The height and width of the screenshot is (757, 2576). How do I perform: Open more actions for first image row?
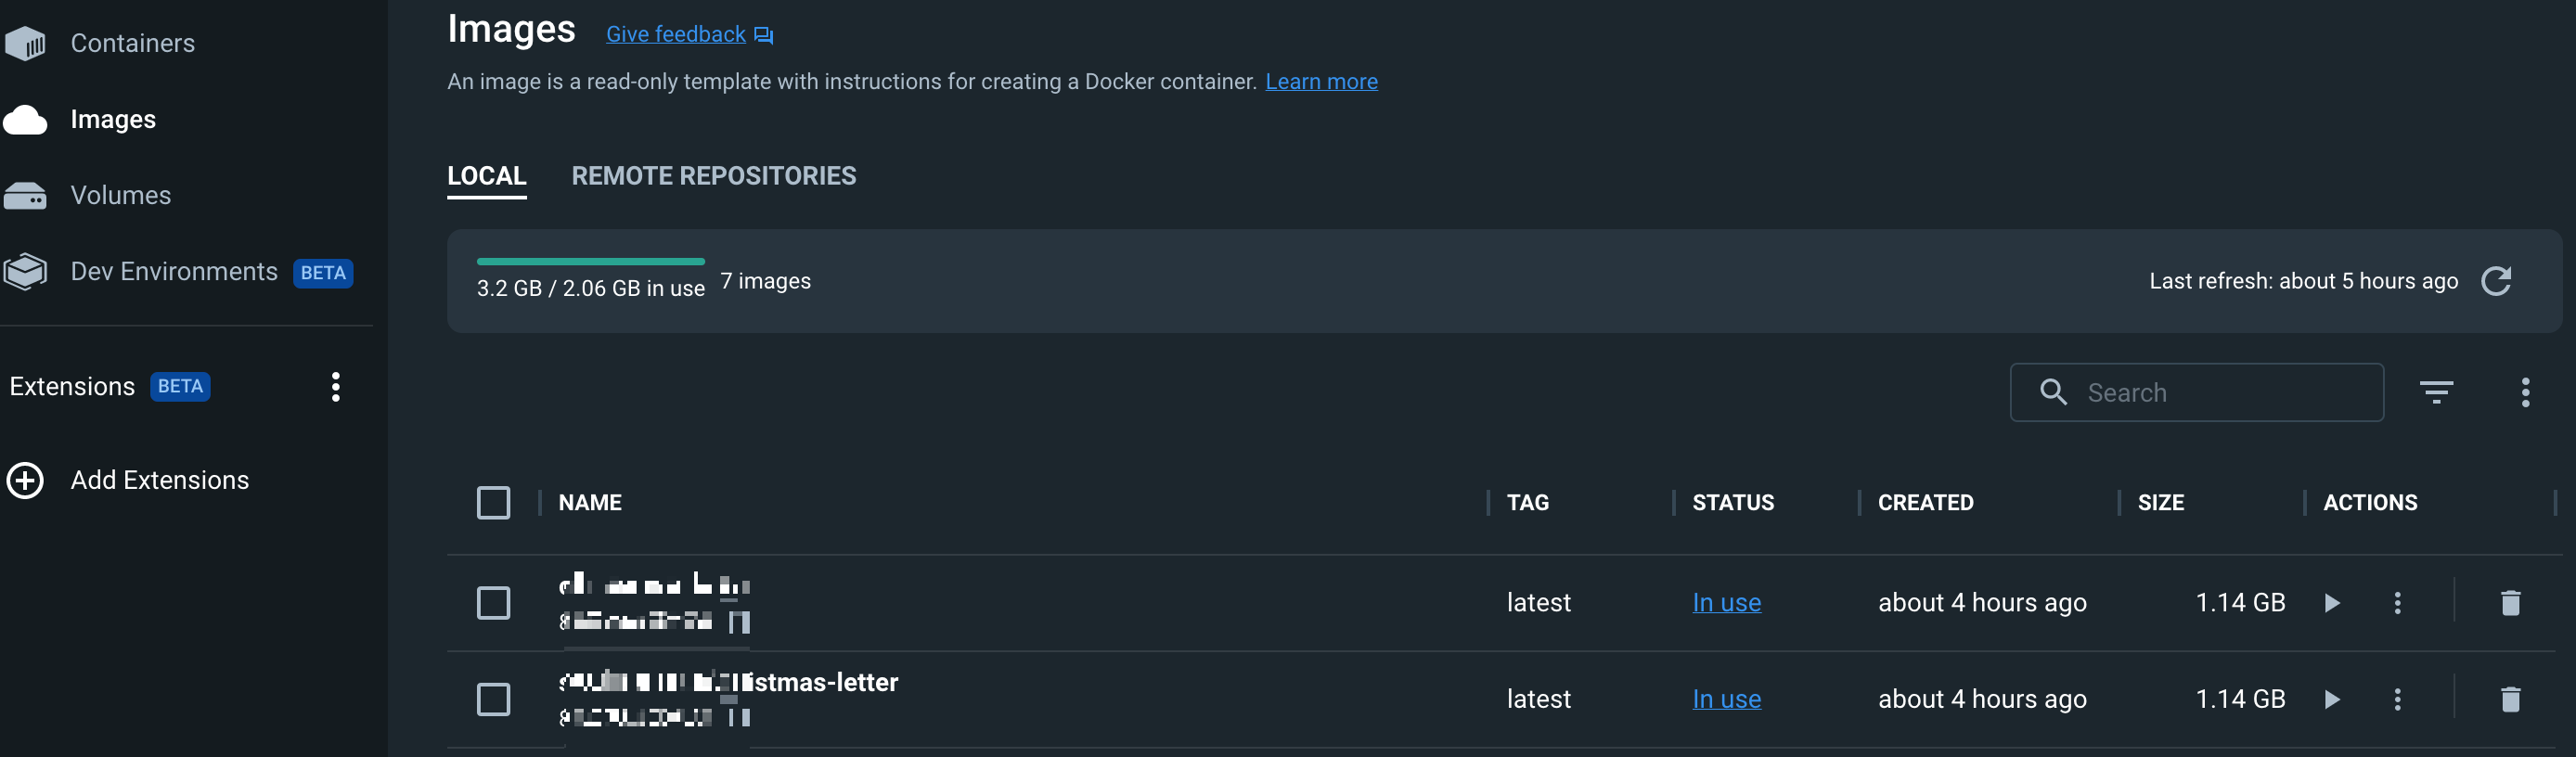point(2396,602)
